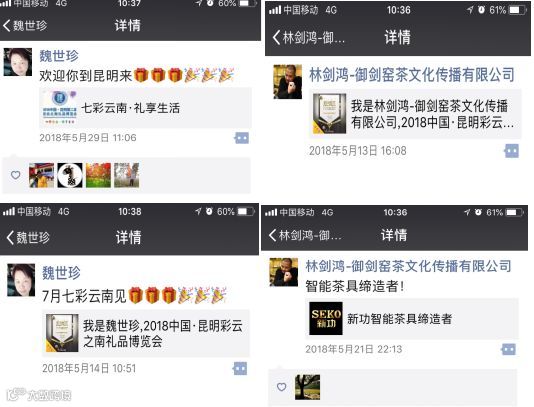
Task: Tap 林剑鸿 avatar on May 13 post
Action: pyautogui.click(x=288, y=82)
